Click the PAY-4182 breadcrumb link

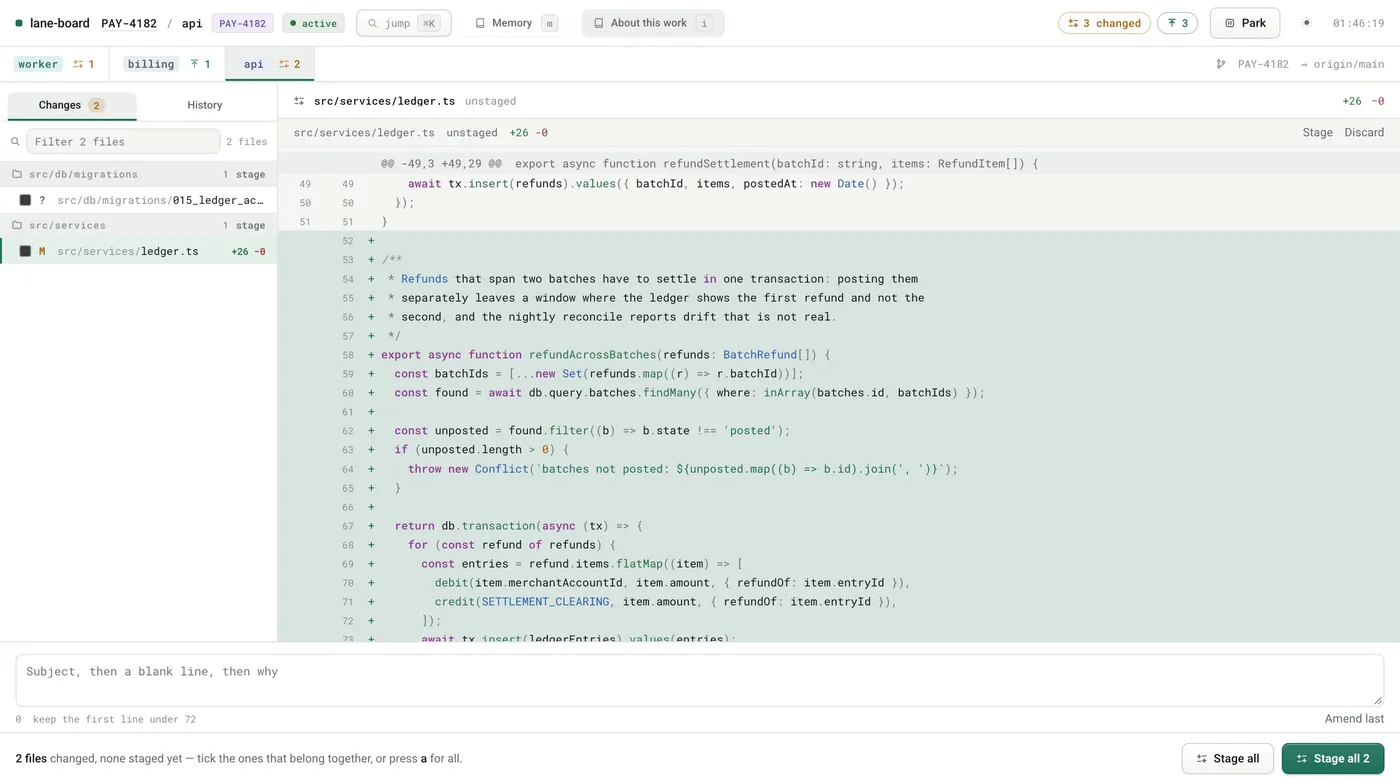[129, 23]
